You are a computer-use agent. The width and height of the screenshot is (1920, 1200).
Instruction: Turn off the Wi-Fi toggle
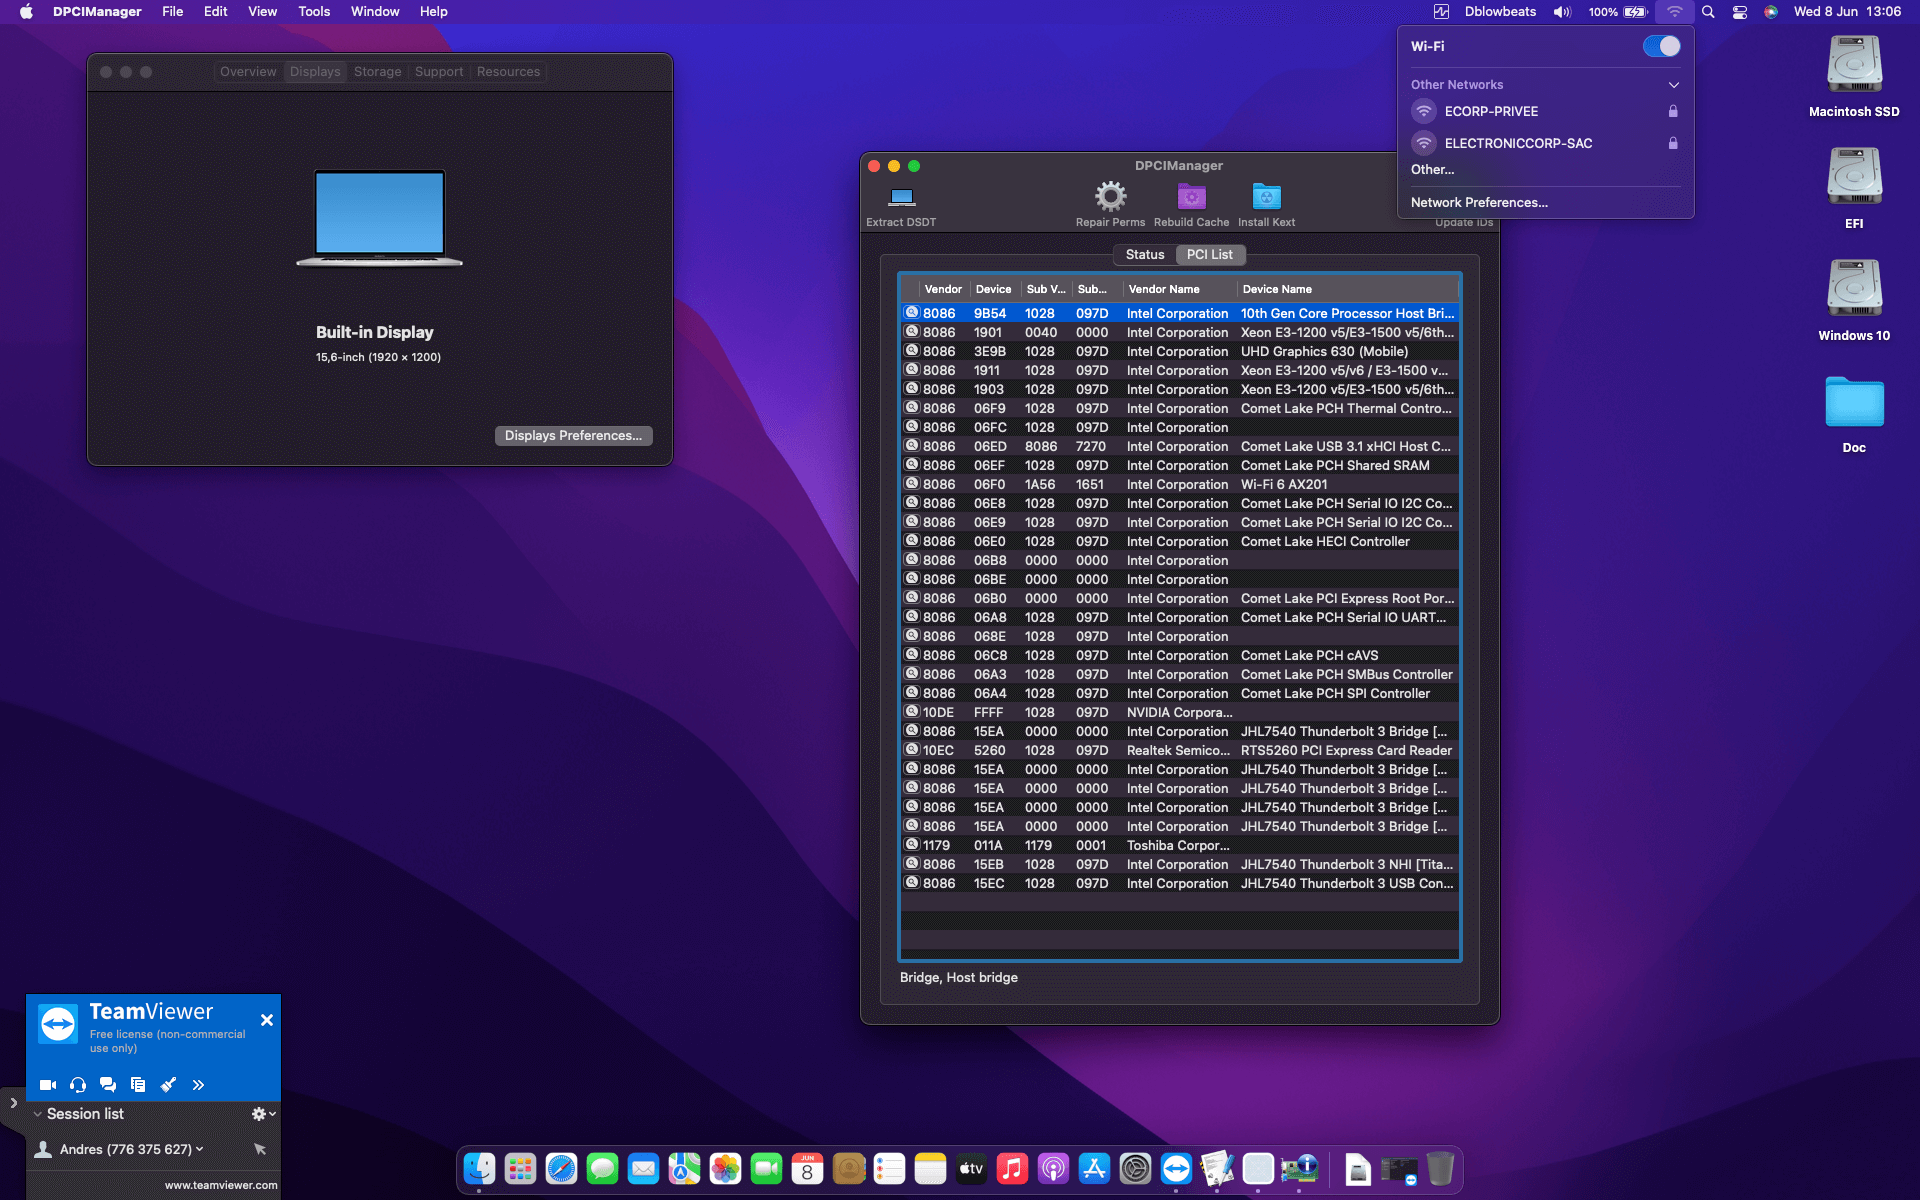[x=1663, y=46]
